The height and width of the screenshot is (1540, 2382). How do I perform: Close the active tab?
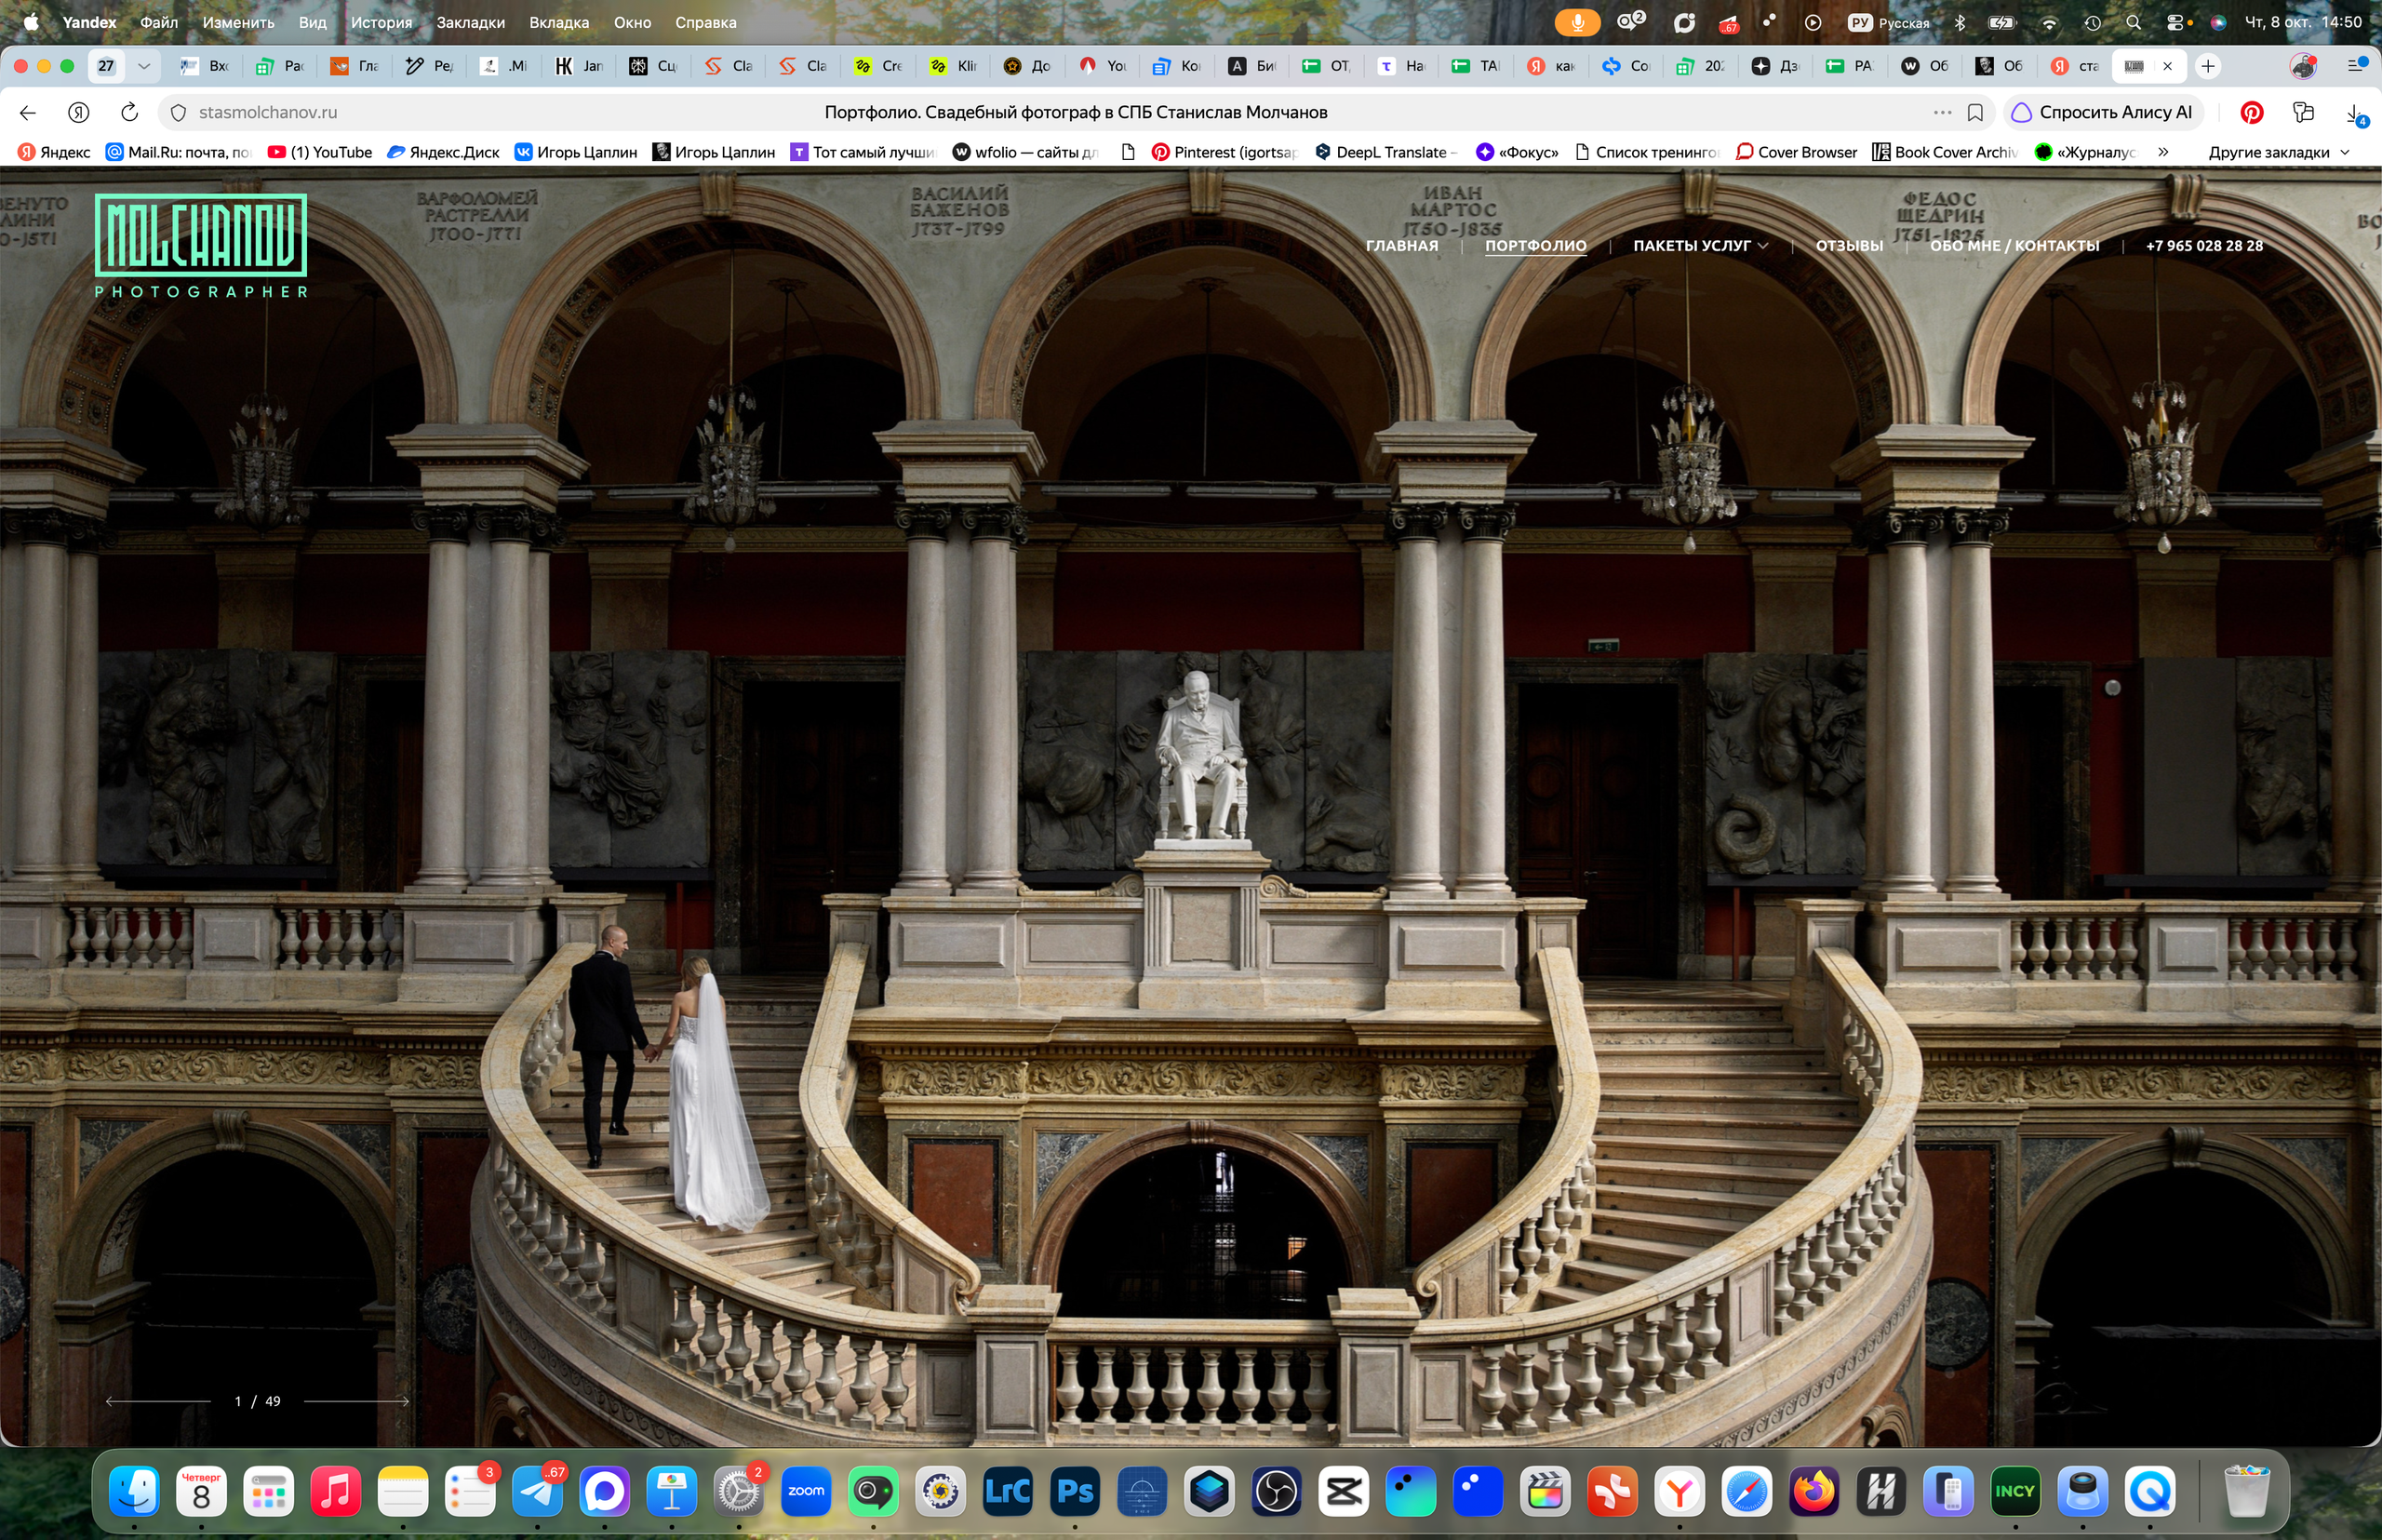click(2167, 66)
